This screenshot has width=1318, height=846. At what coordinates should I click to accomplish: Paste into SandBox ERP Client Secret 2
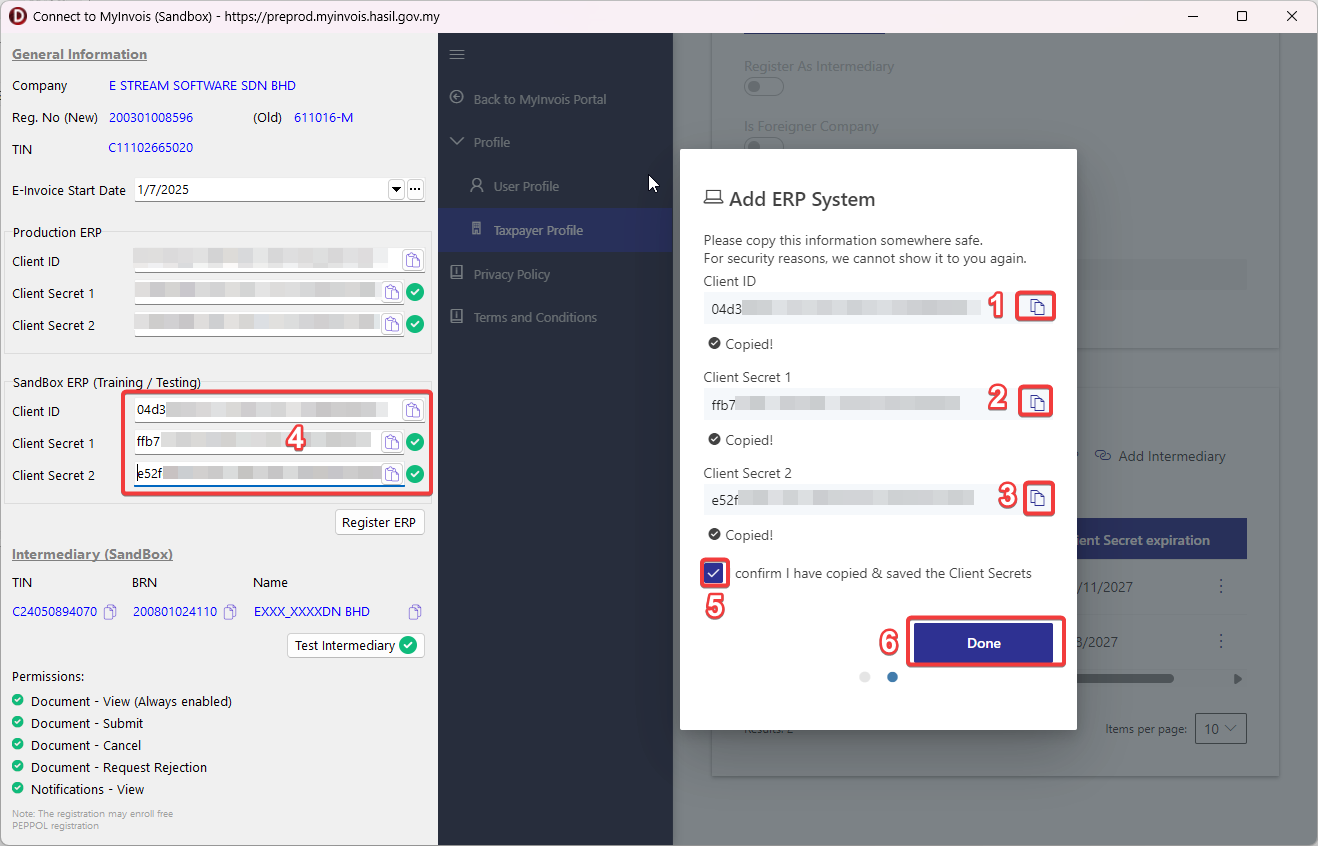[392, 474]
